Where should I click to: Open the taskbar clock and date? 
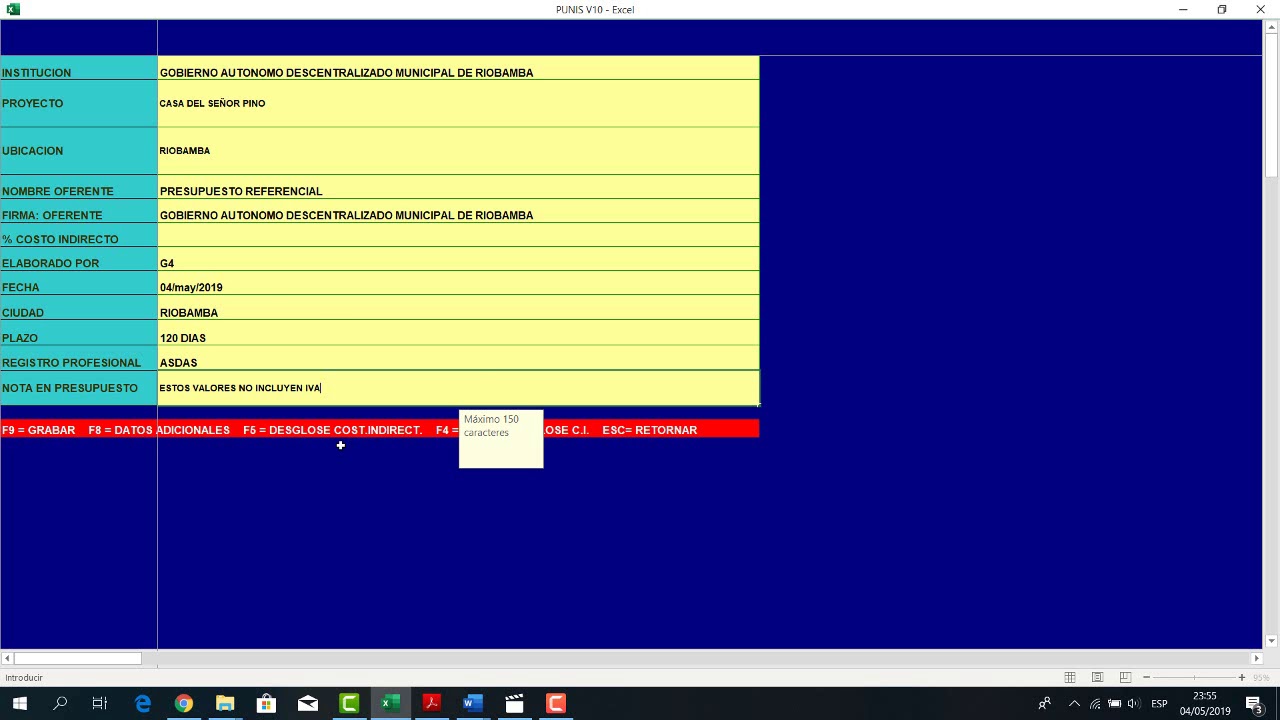click(1205, 703)
